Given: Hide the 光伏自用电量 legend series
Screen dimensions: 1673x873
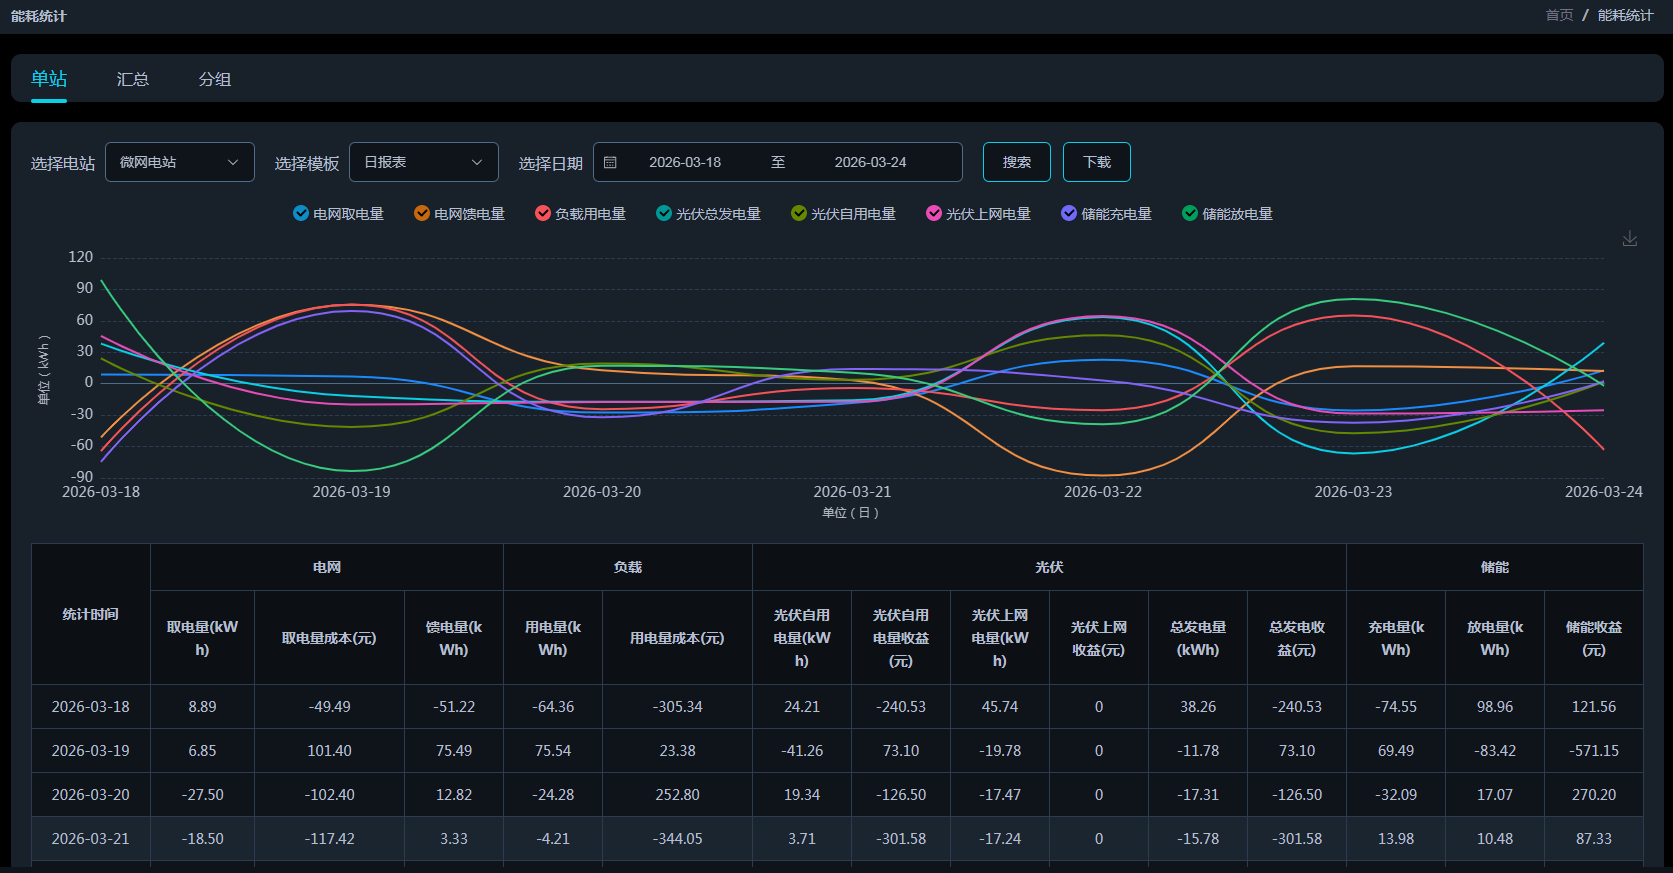Looking at the screenshot, I should [843, 214].
